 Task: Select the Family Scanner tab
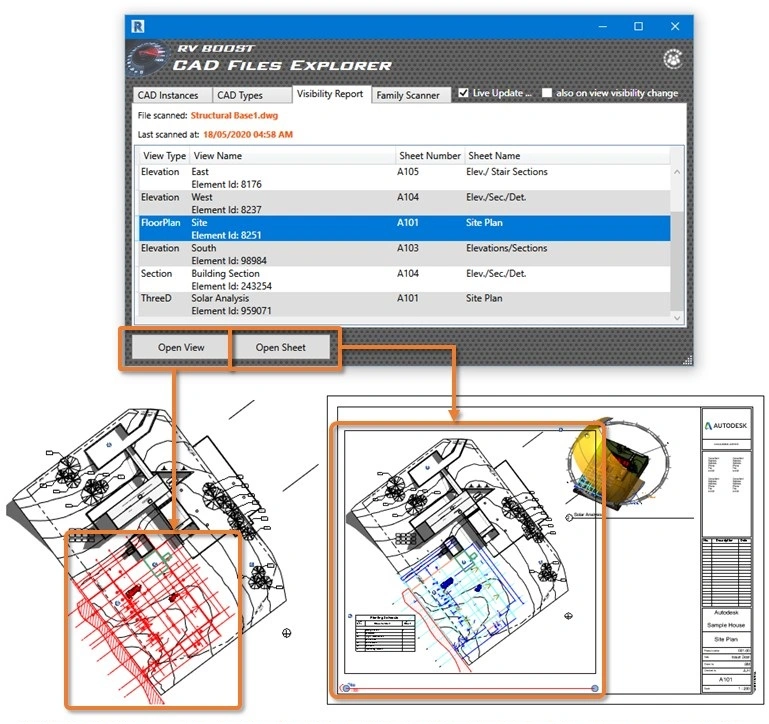[408, 96]
